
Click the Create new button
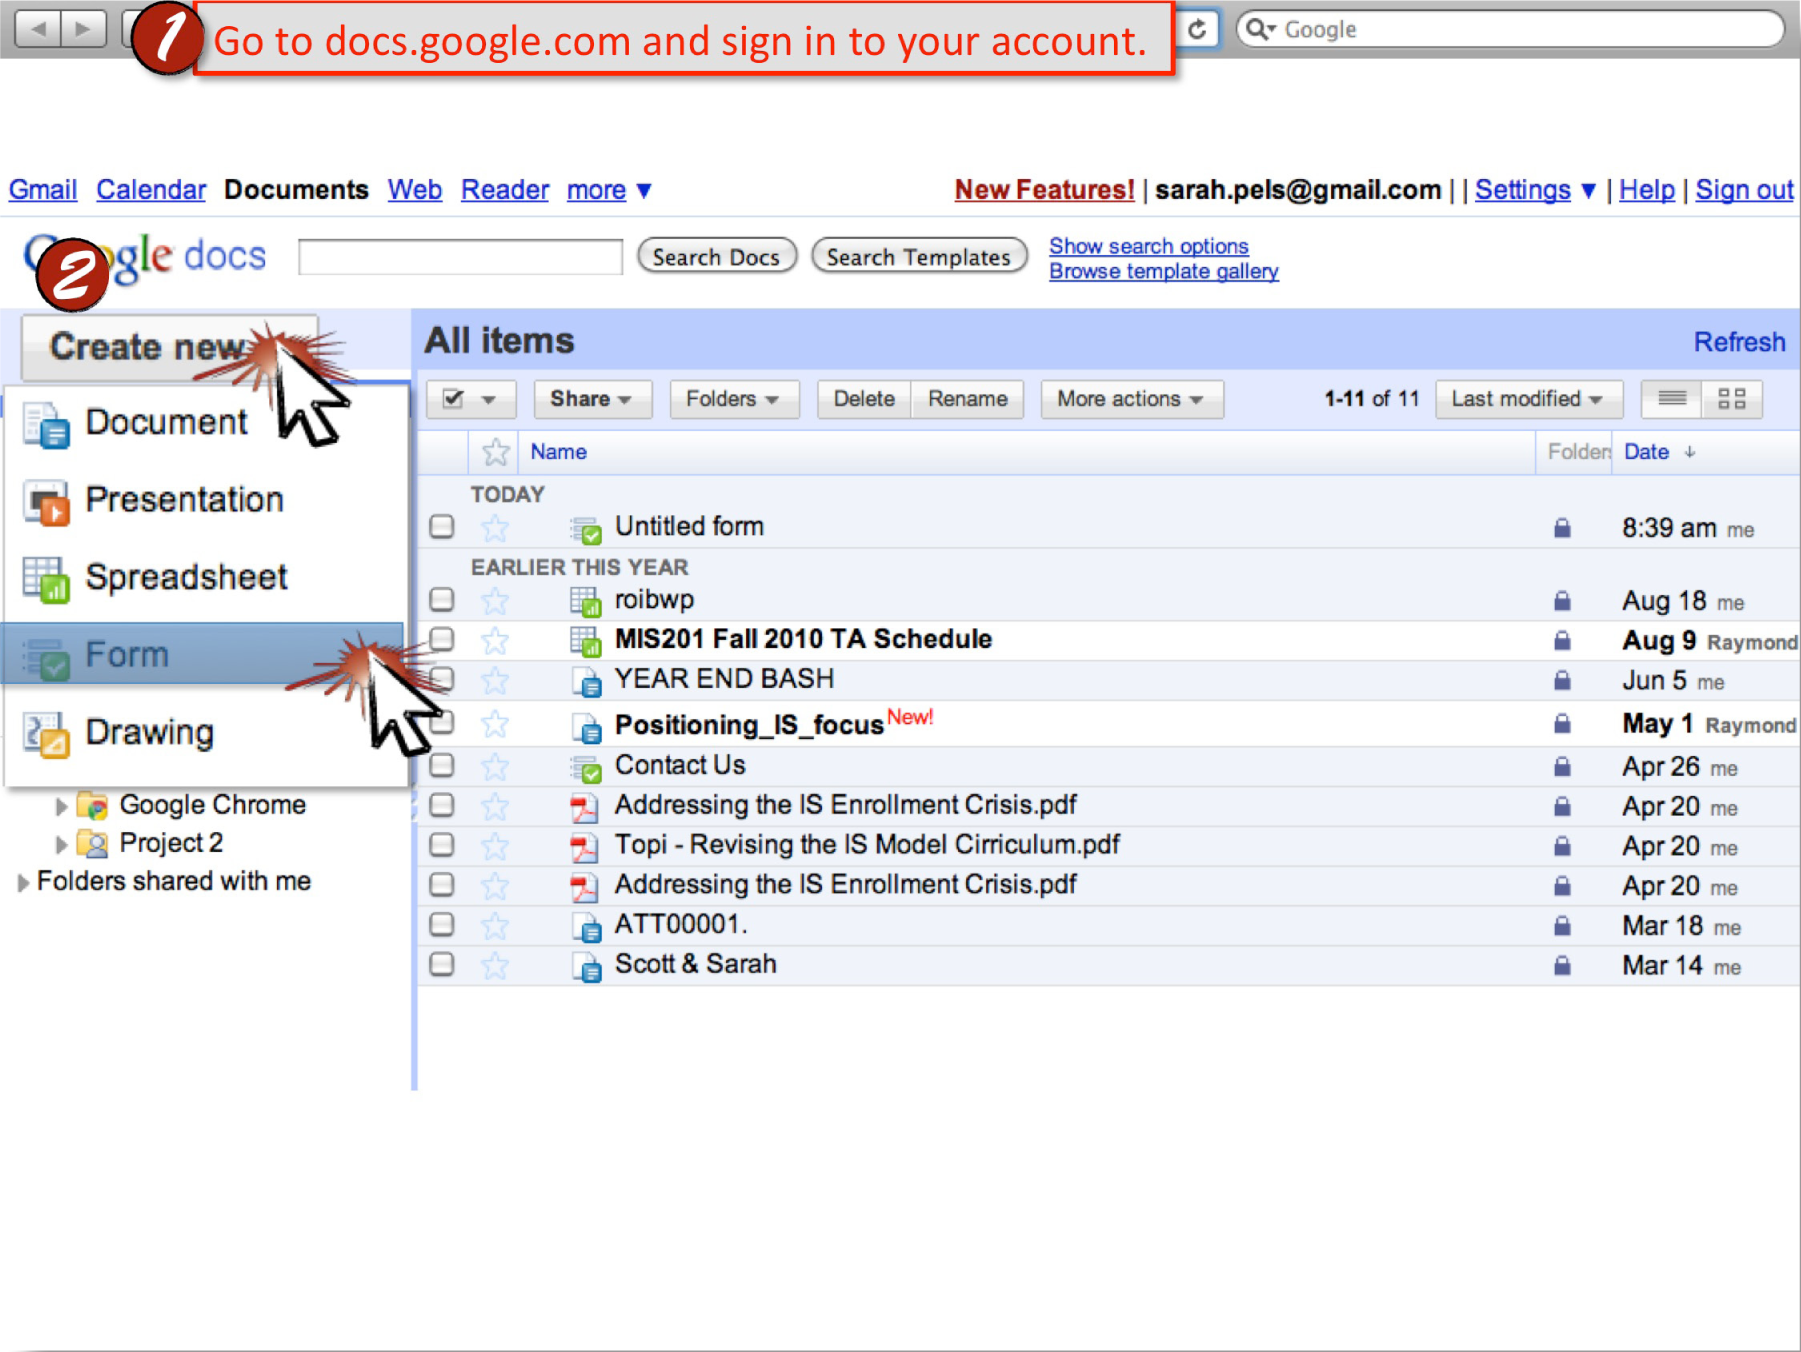[x=169, y=347]
